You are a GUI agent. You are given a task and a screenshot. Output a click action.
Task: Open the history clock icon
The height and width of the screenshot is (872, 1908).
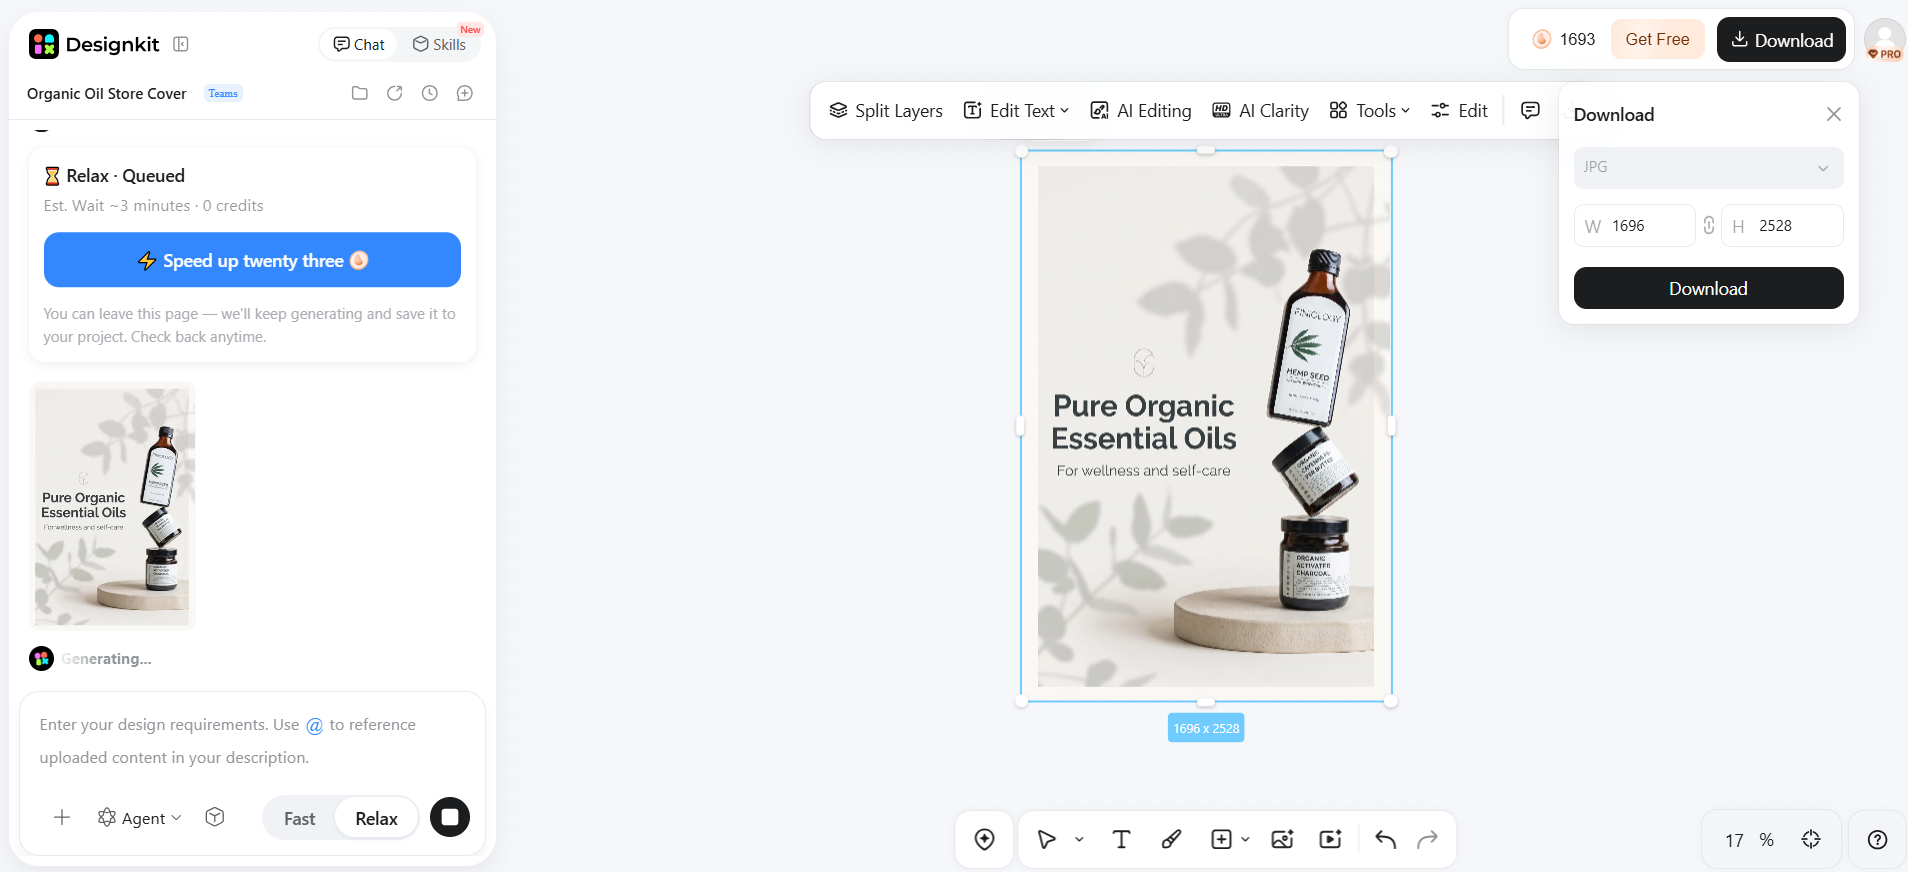tap(430, 93)
